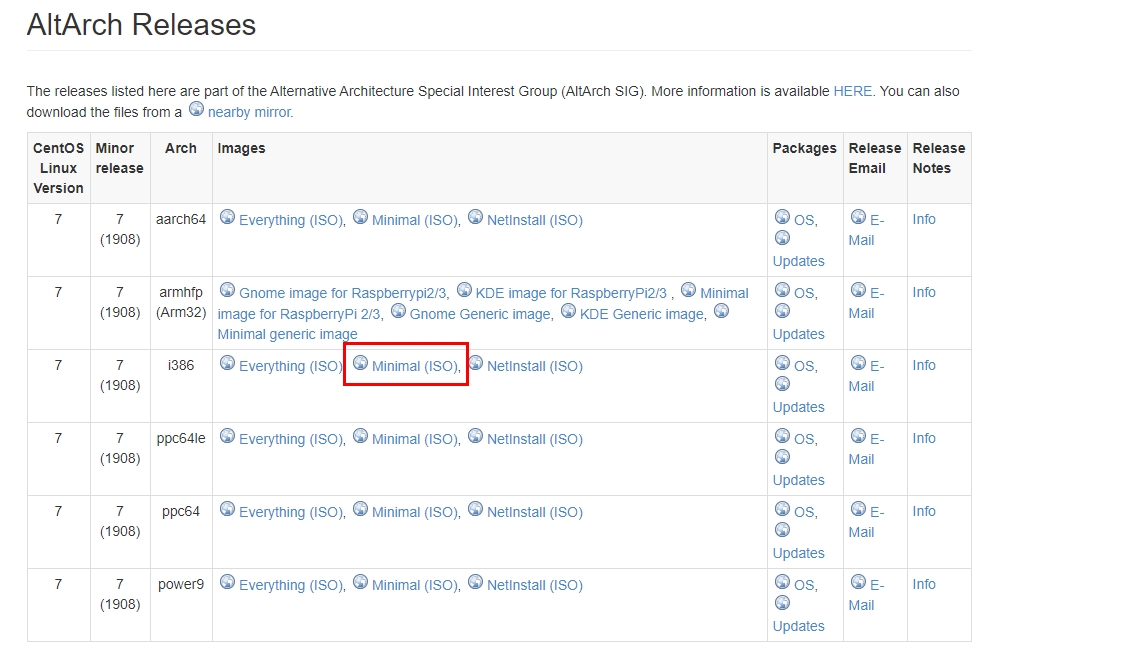The image size is (1125, 666).
Task: Click globe icon before aarch64 NetInstall (ISO)
Action: (476, 217)
